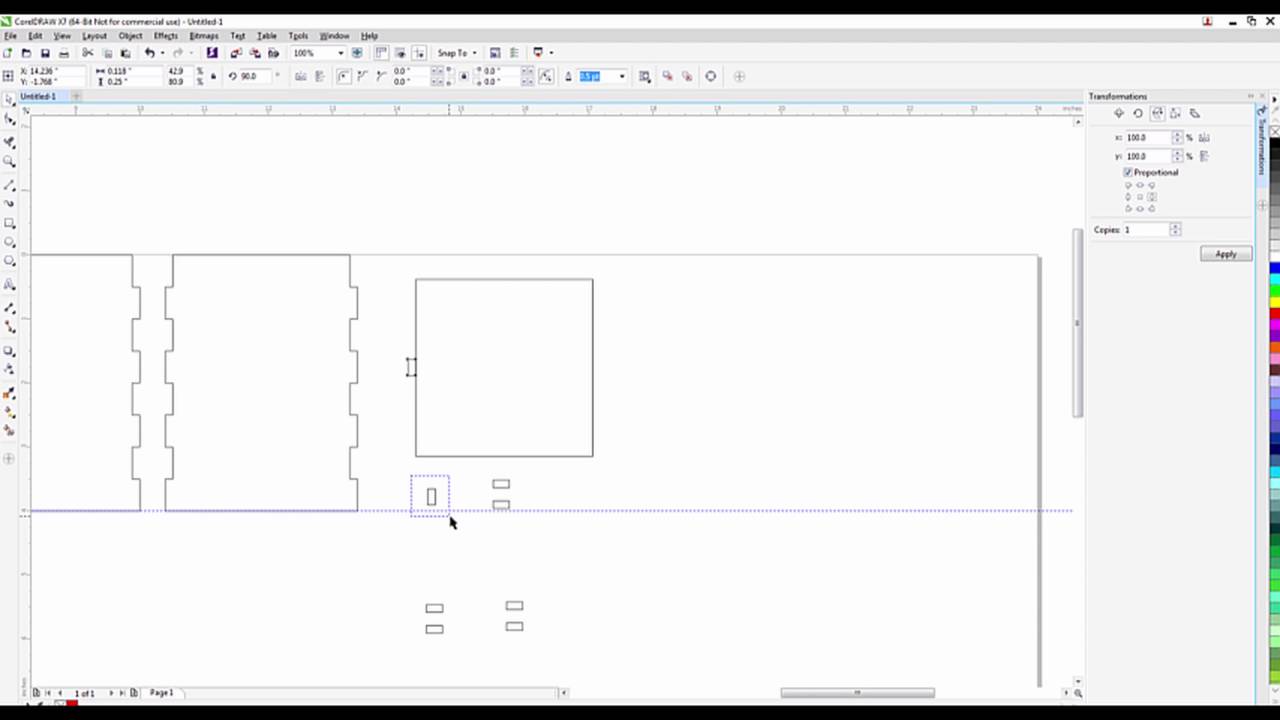Image resolution: width=1280 pixels, height=720 pixels.
Task: Click the x scale field showing 100.0
Action: (1148, 138)
